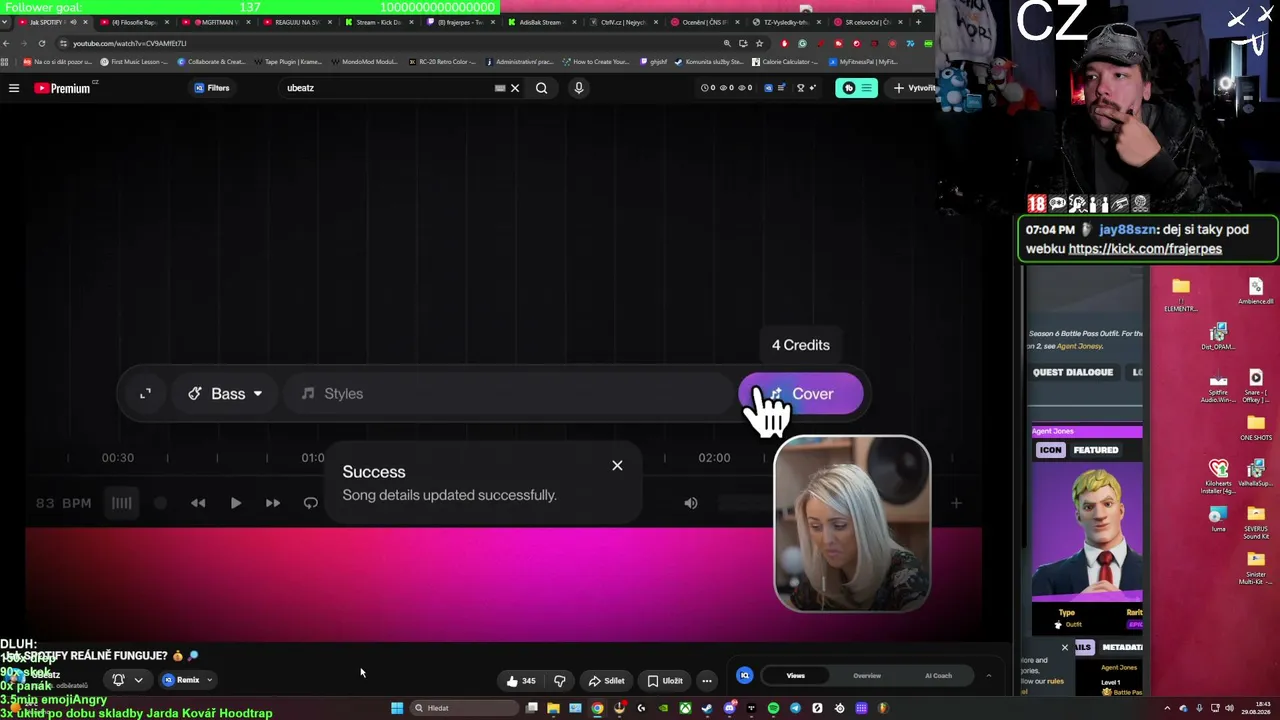Go to YouTube Premium home logo
The height and width of the screenshot is (720, 1280).
click(63, 88)
